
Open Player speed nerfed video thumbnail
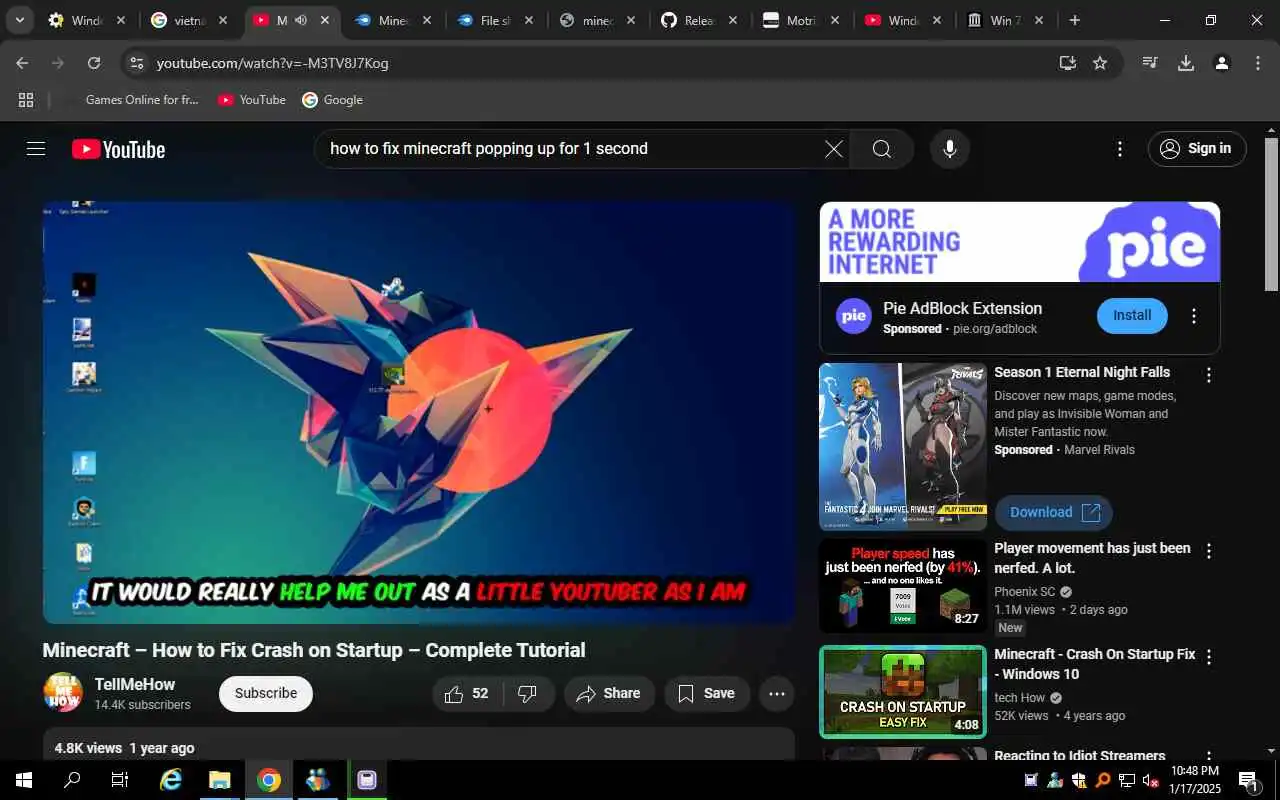pyautogui.click(x=903, y=586)
